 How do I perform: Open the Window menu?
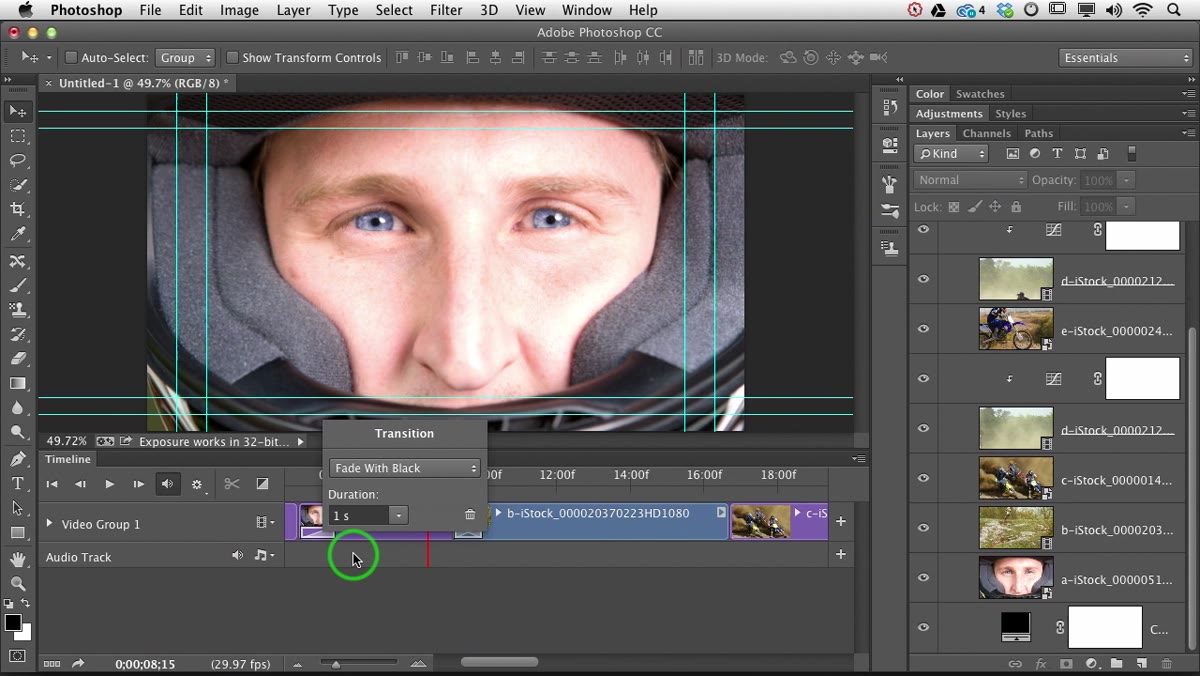pos(587,10)
